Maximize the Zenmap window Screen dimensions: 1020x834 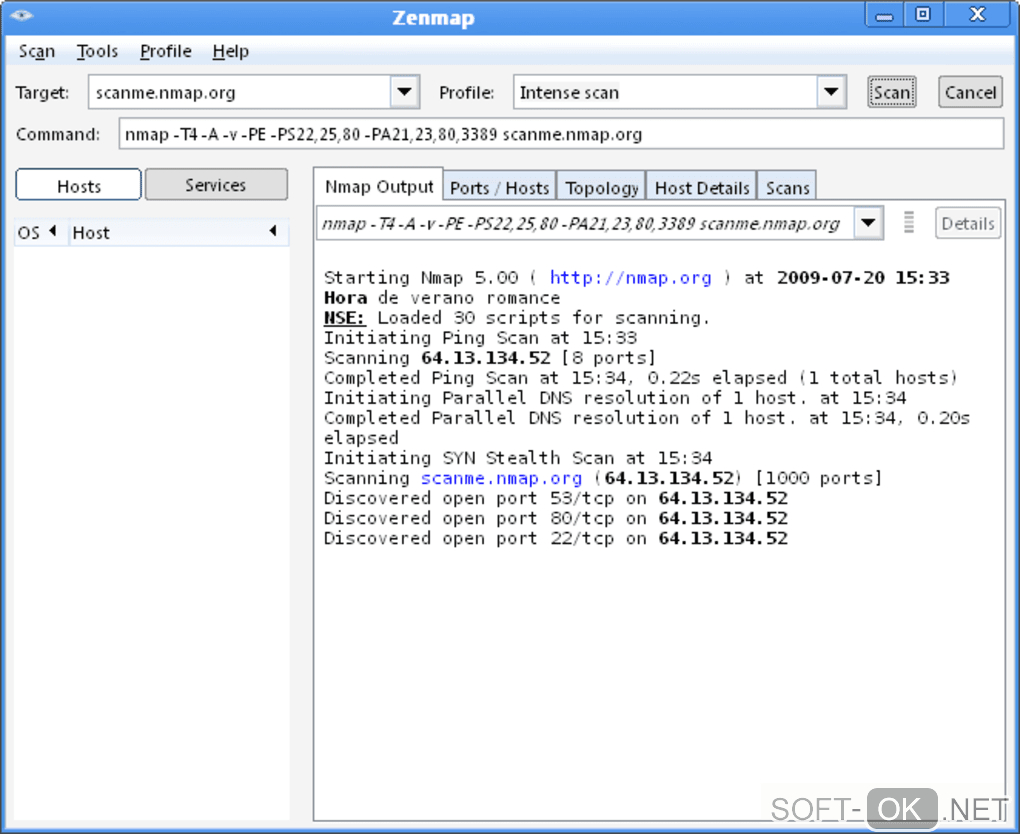[922, 14]
